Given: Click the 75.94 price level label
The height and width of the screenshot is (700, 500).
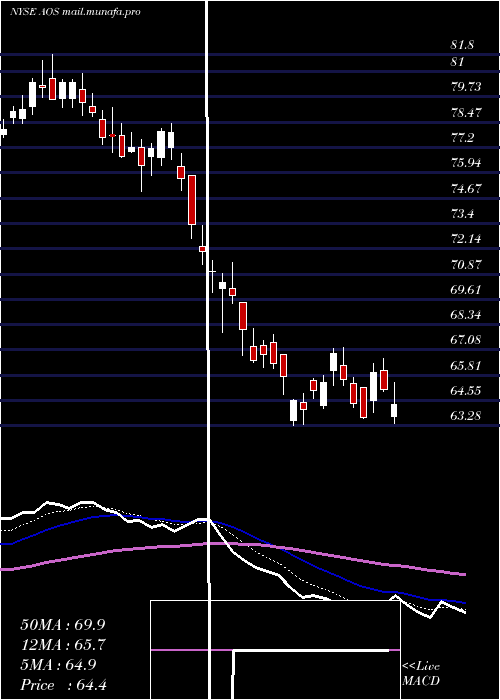Looking at the screenshot, I should 466,163.
